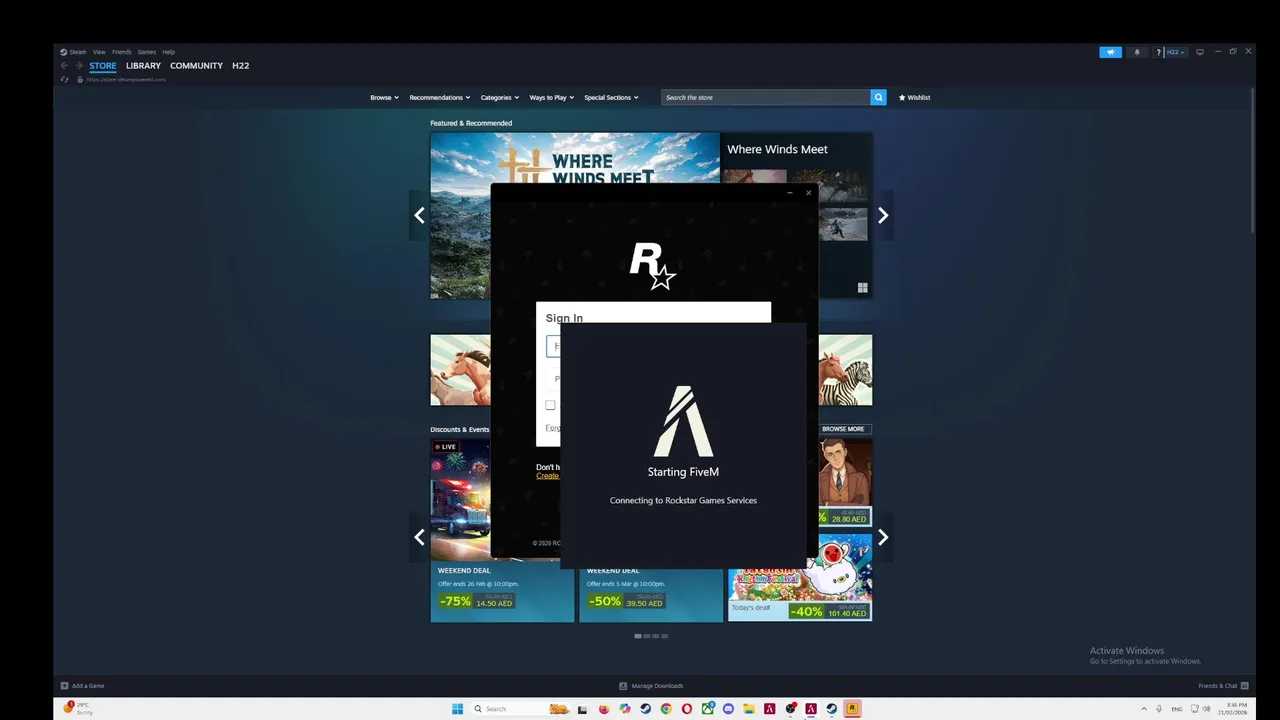This screenshot has height=720, width=1280.
Task: Open Discord from the taskbar
Action: pos(728,709)
